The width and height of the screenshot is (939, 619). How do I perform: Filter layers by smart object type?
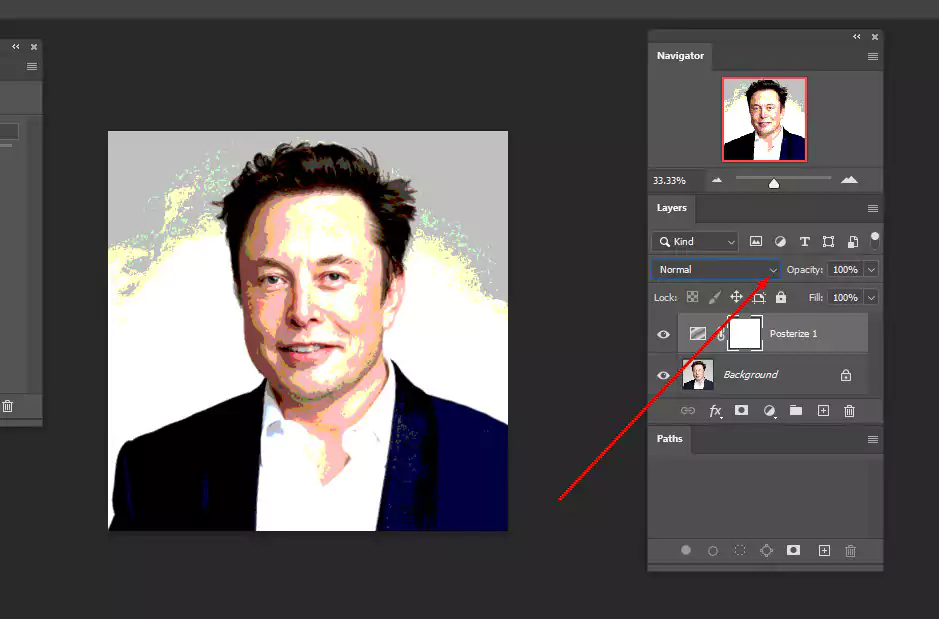853,242
